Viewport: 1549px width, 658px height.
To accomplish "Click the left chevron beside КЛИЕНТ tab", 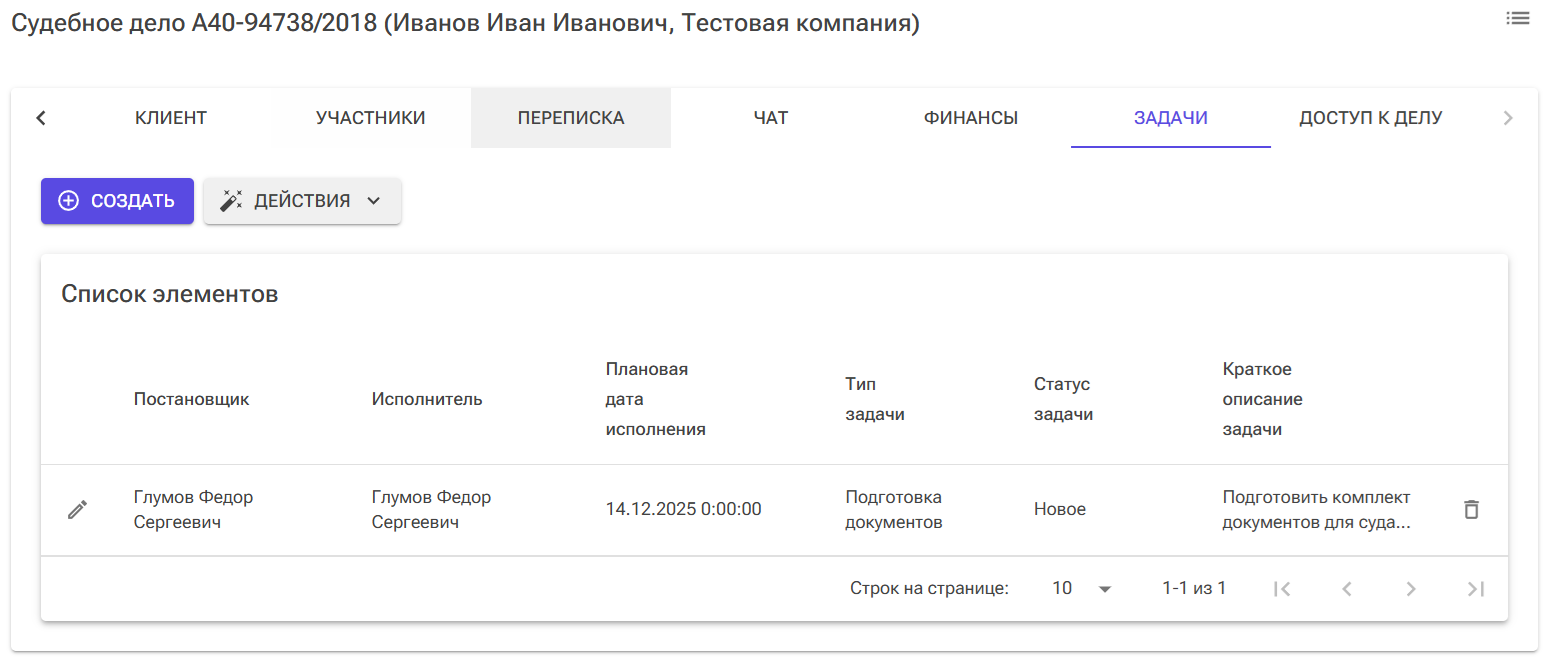I will pos(40,117).
